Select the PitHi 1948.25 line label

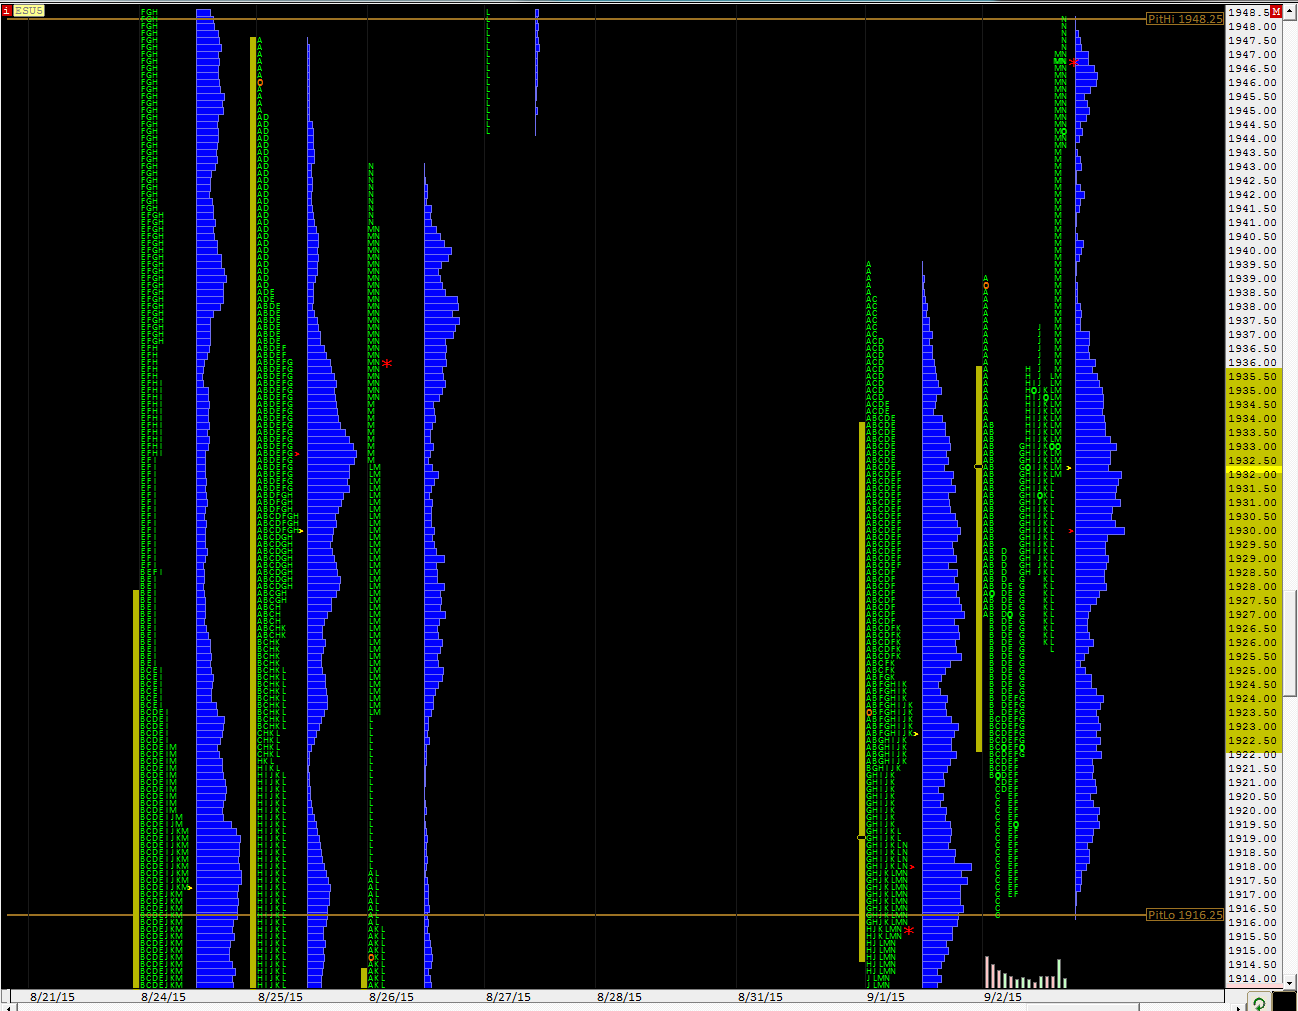pos(1185,19)
